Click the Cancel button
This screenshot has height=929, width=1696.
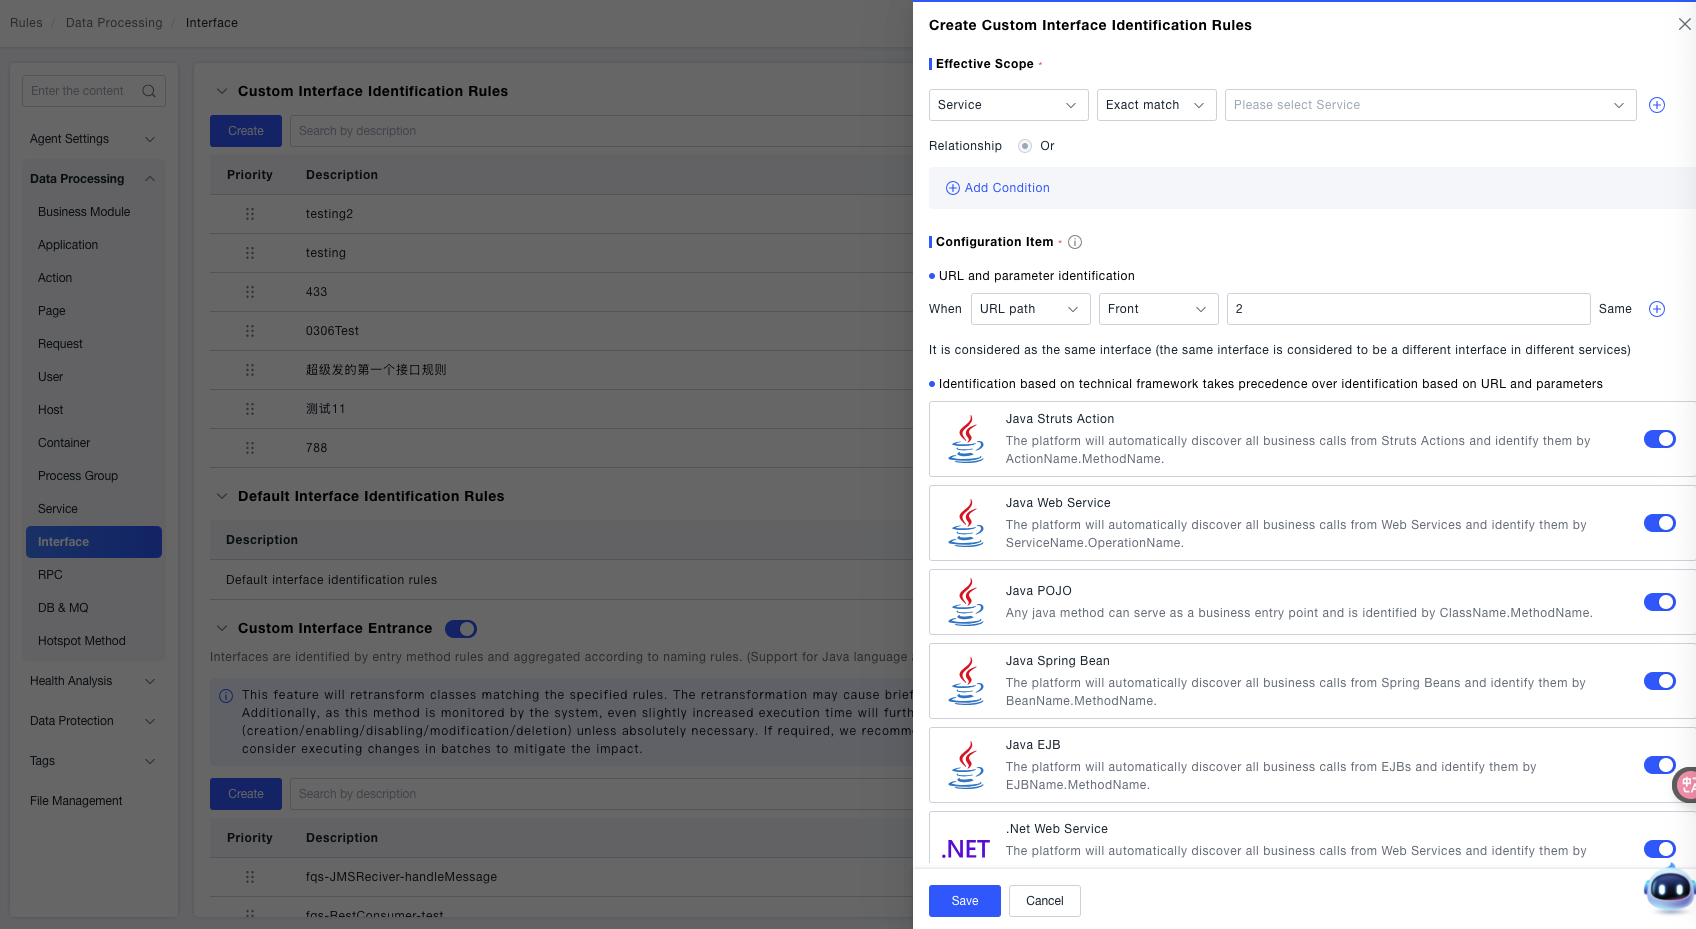click(1044, 901)
